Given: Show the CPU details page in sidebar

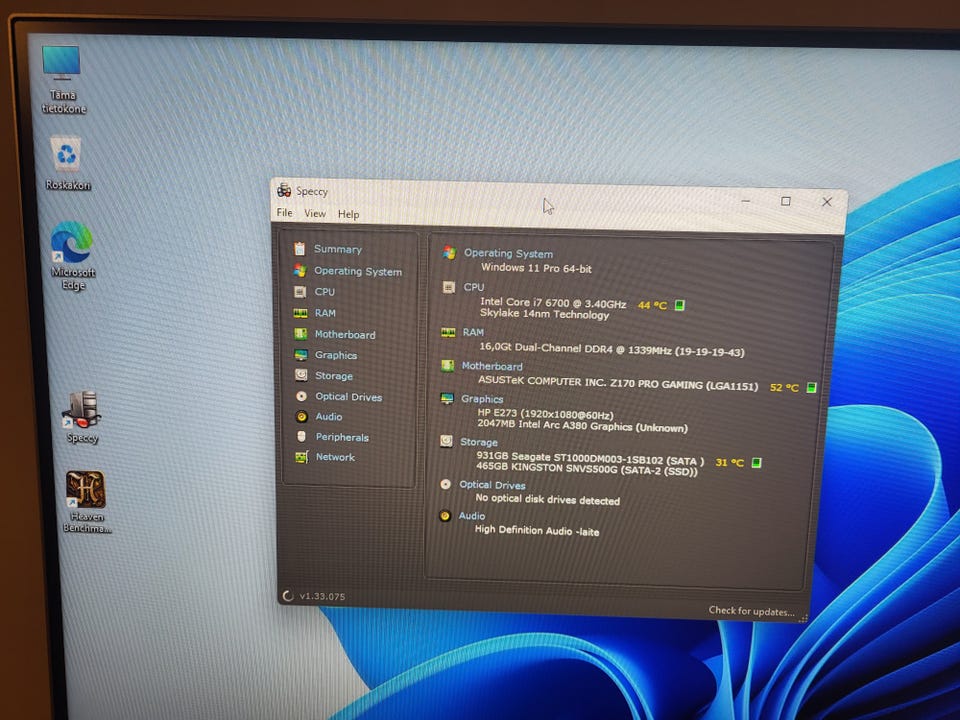Looking at the screenshot, I should point(324,292).
